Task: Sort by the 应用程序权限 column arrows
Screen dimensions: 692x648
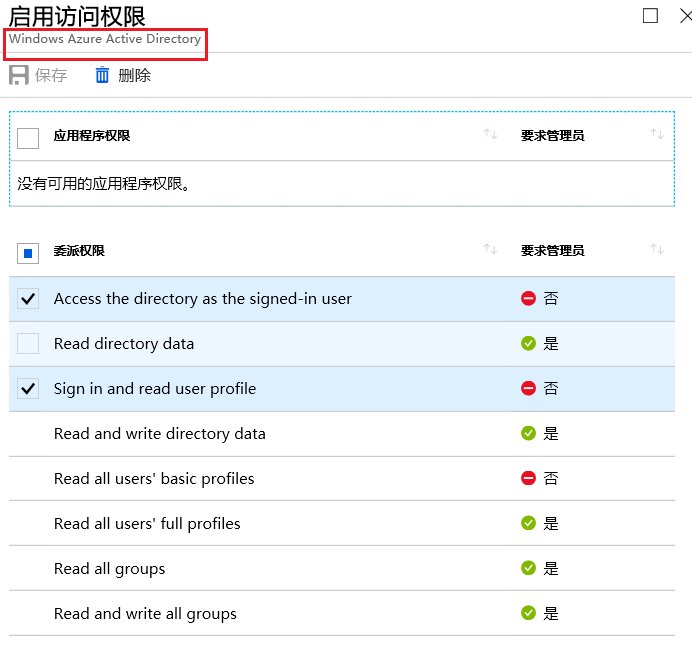Action: tap(490, 135)
